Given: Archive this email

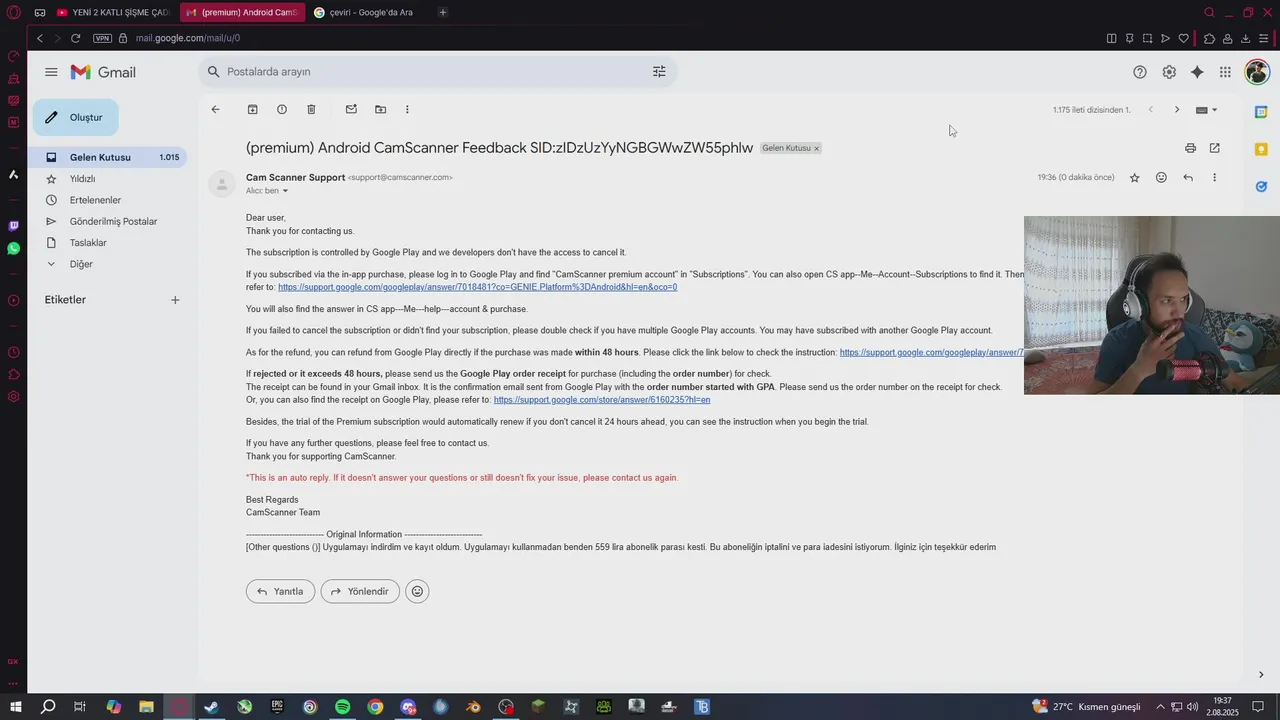Looking at the screenshot, I should pos(252,109).
